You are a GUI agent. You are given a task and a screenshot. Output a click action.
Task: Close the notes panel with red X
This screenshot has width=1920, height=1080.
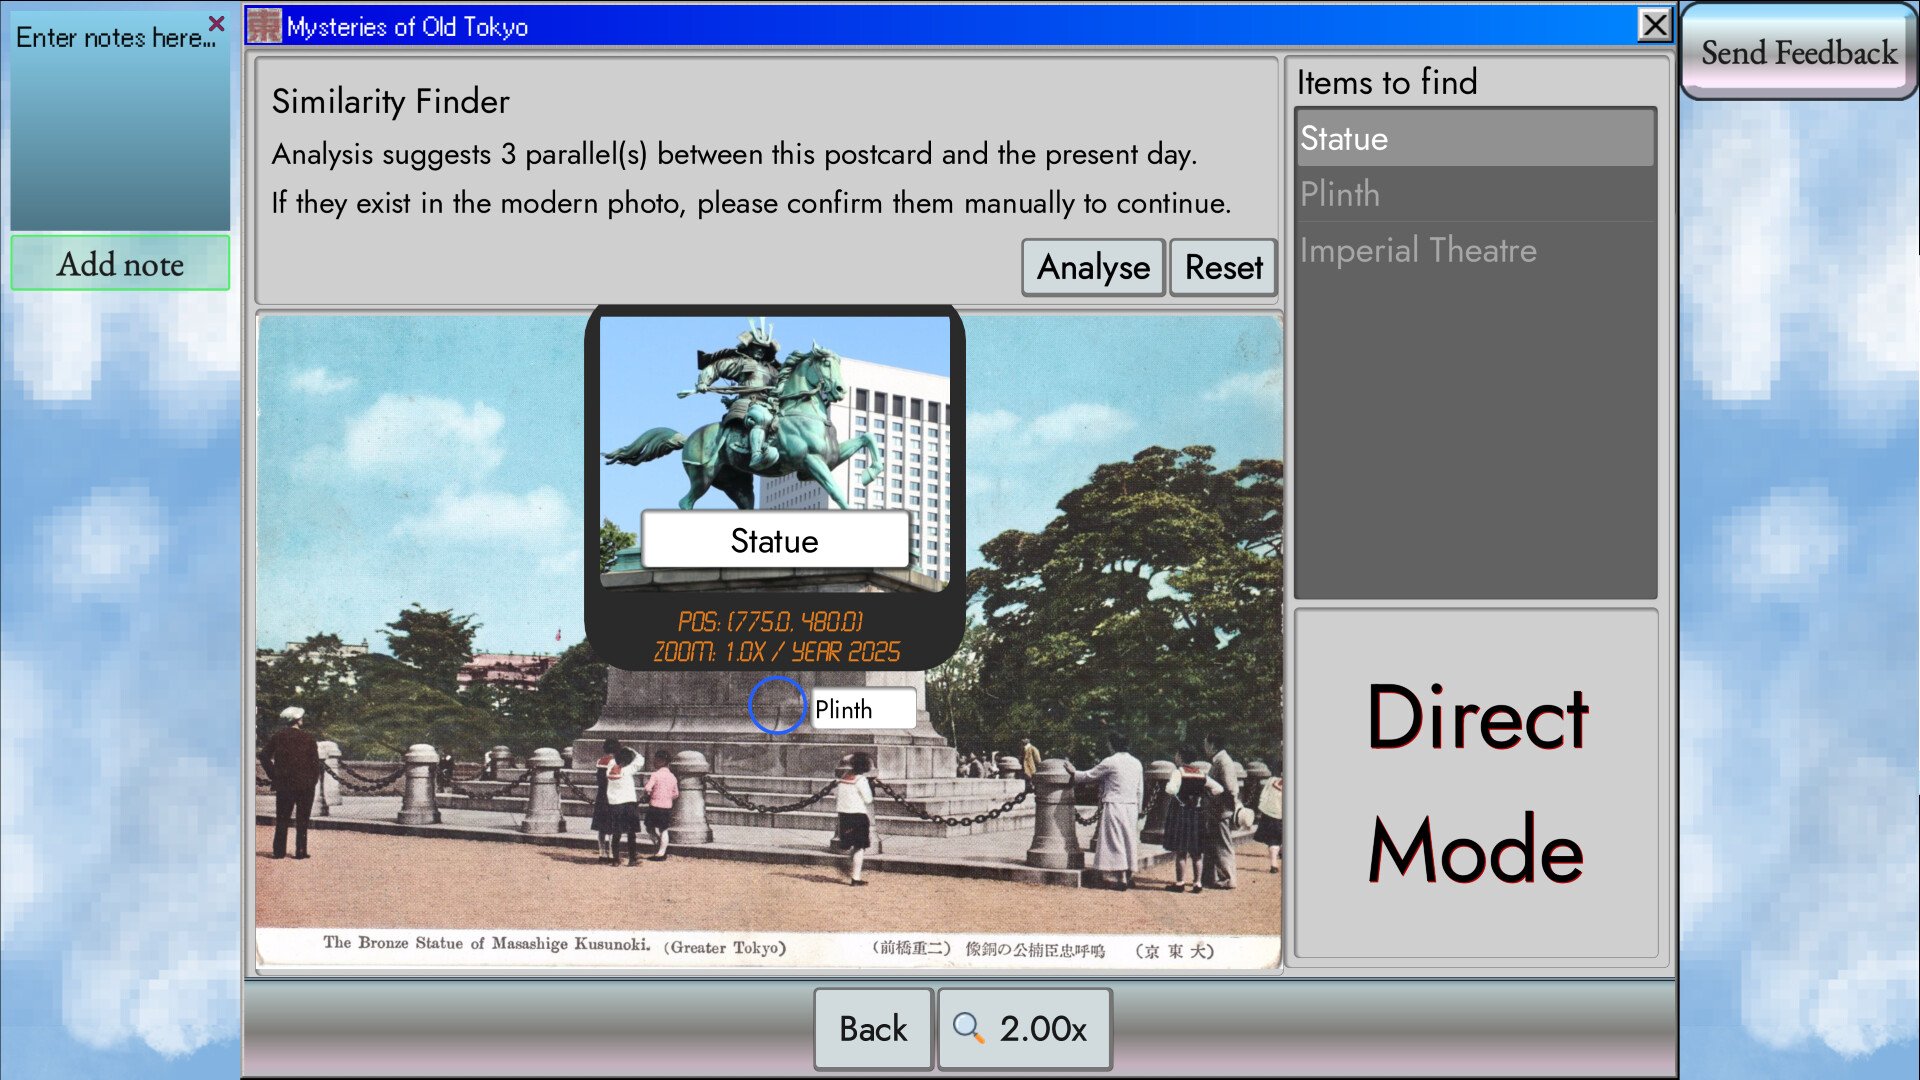tap(217, 22)
